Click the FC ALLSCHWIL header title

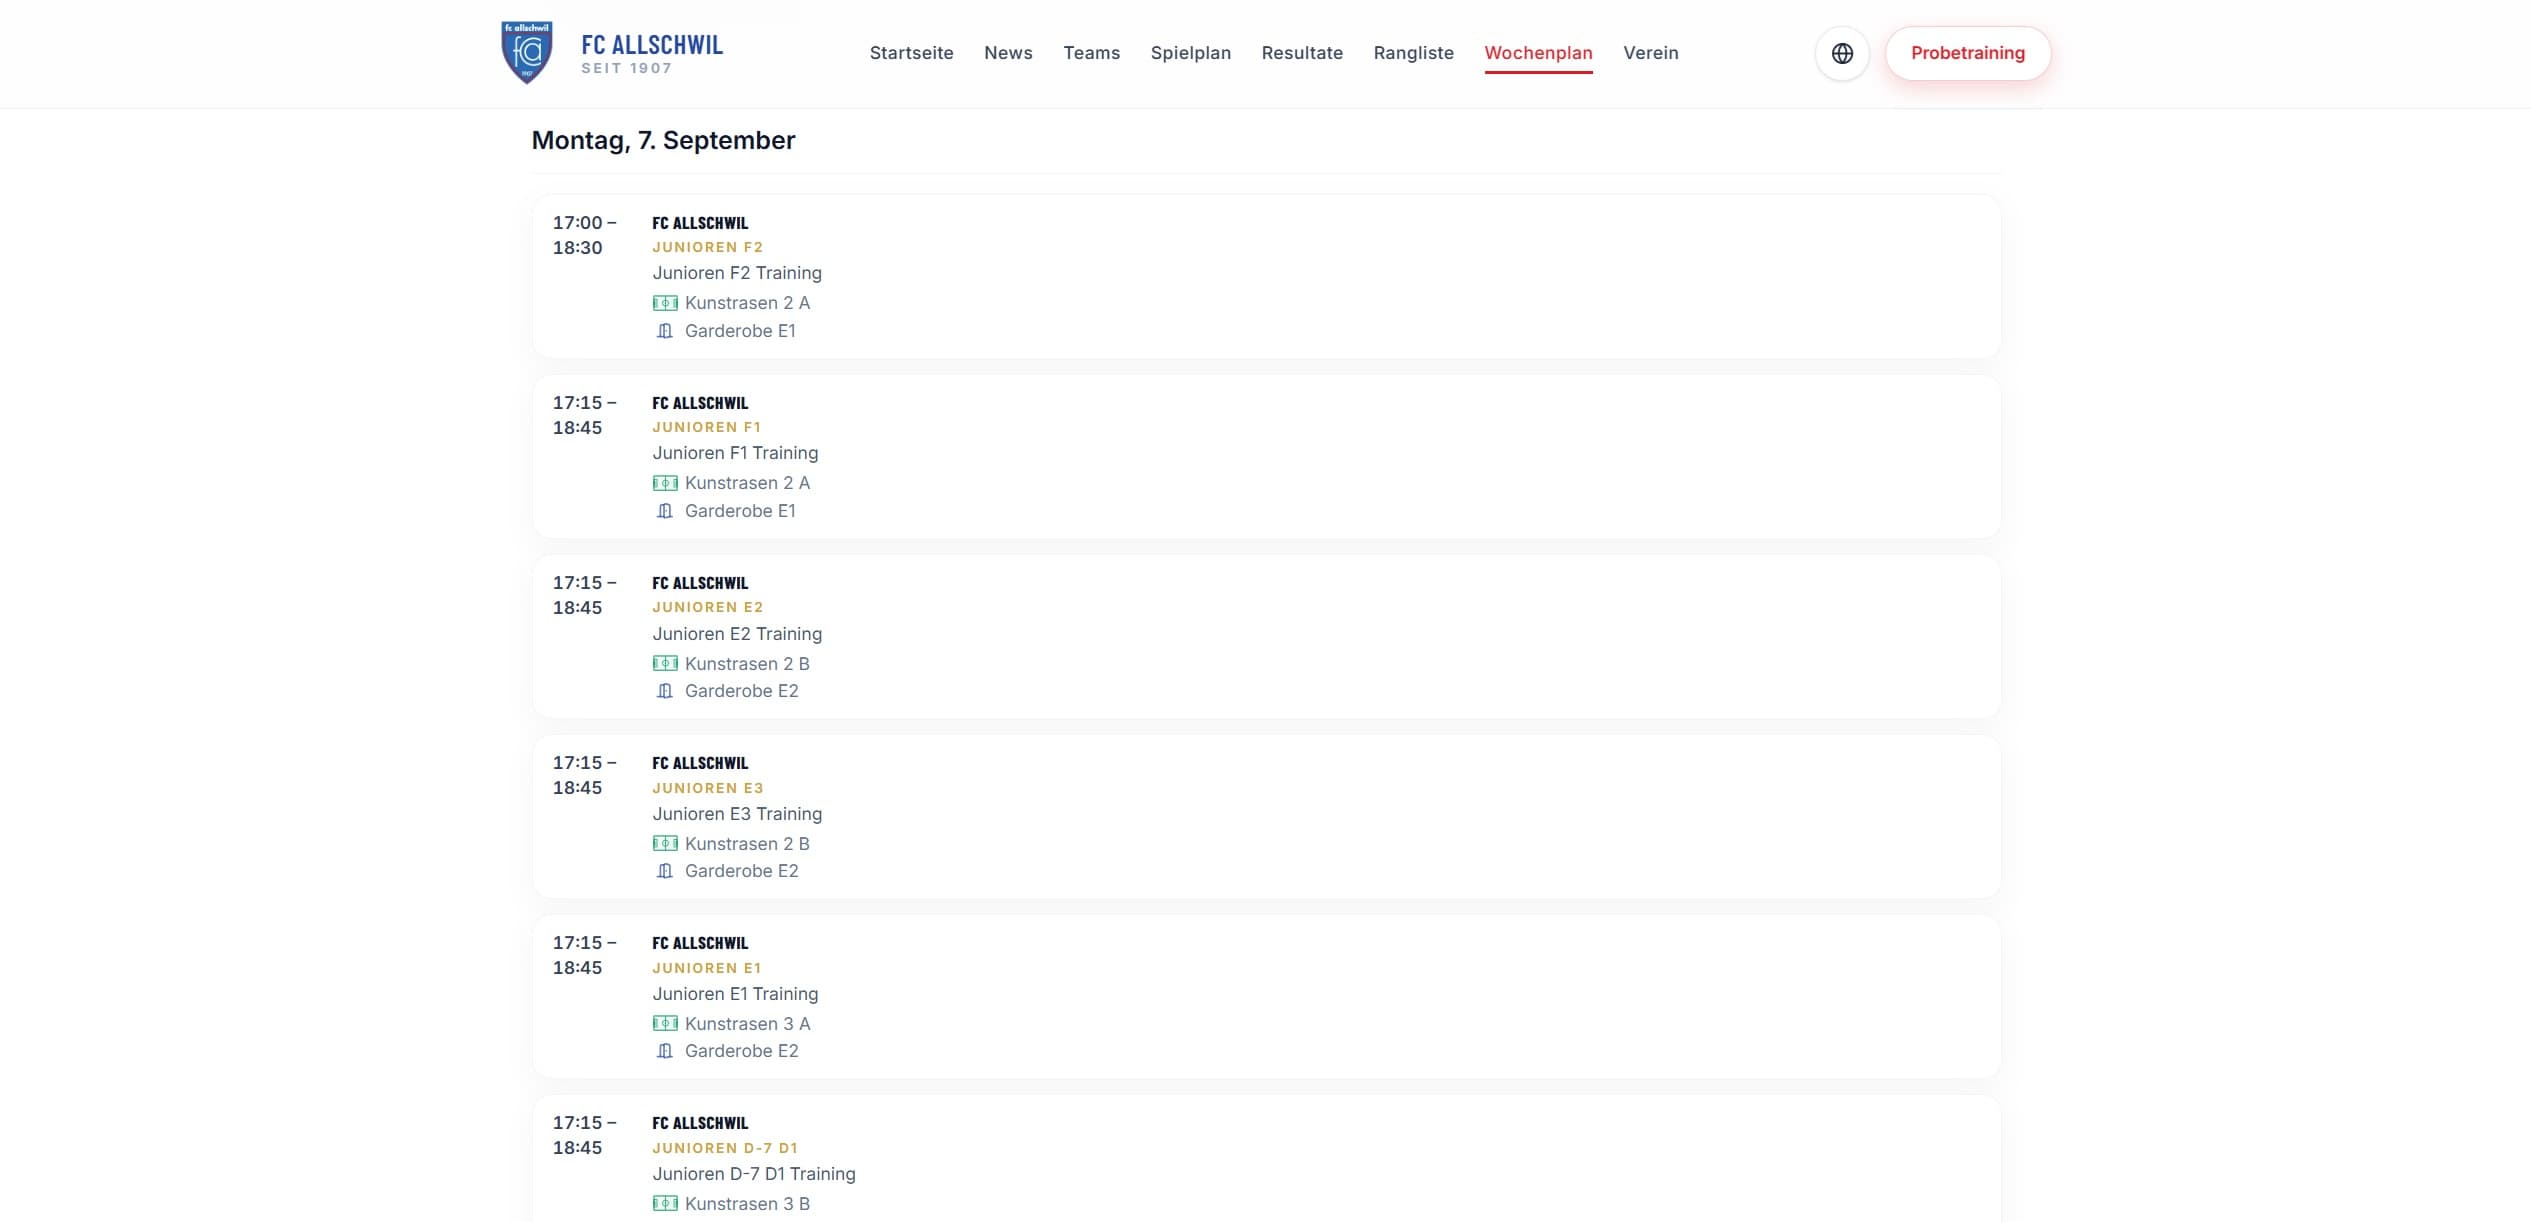(x=652, y=45)
